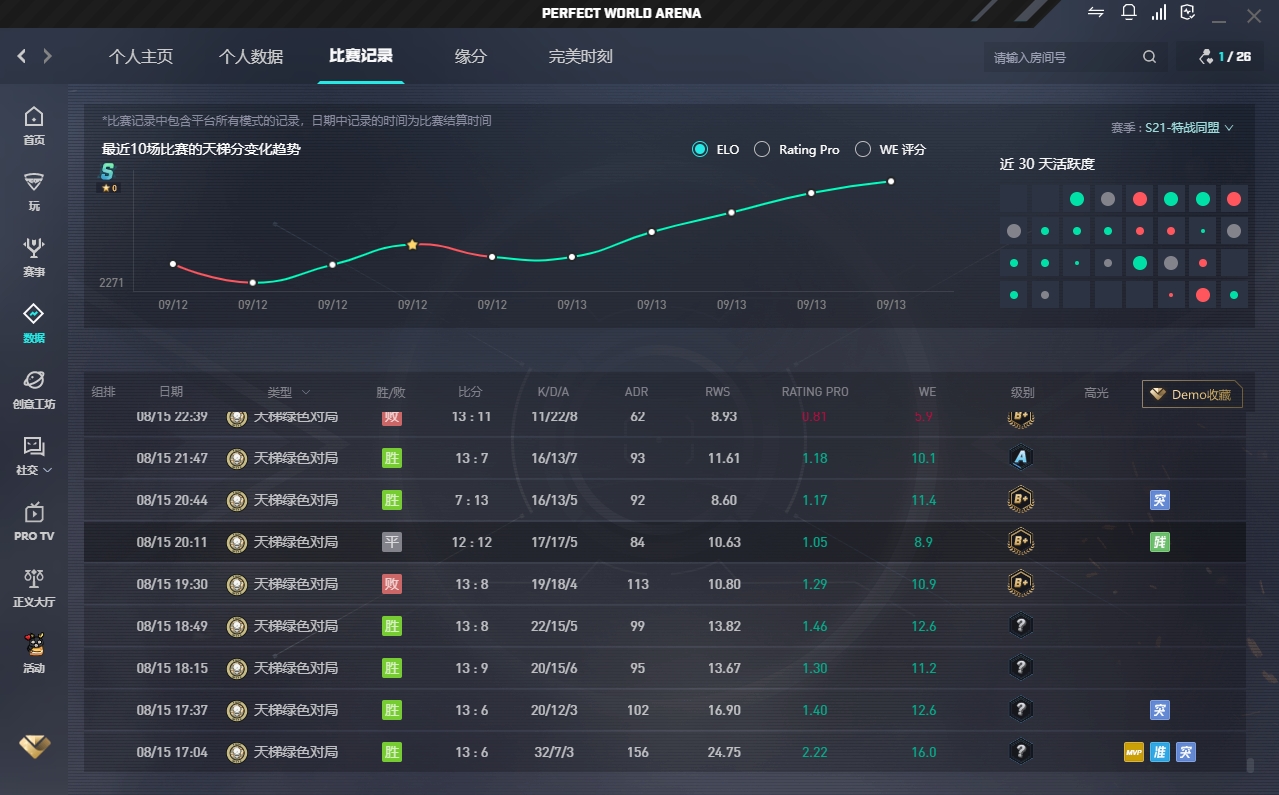Click the 准 highlight badge for 08/15 17:04

pos(1160,752)
